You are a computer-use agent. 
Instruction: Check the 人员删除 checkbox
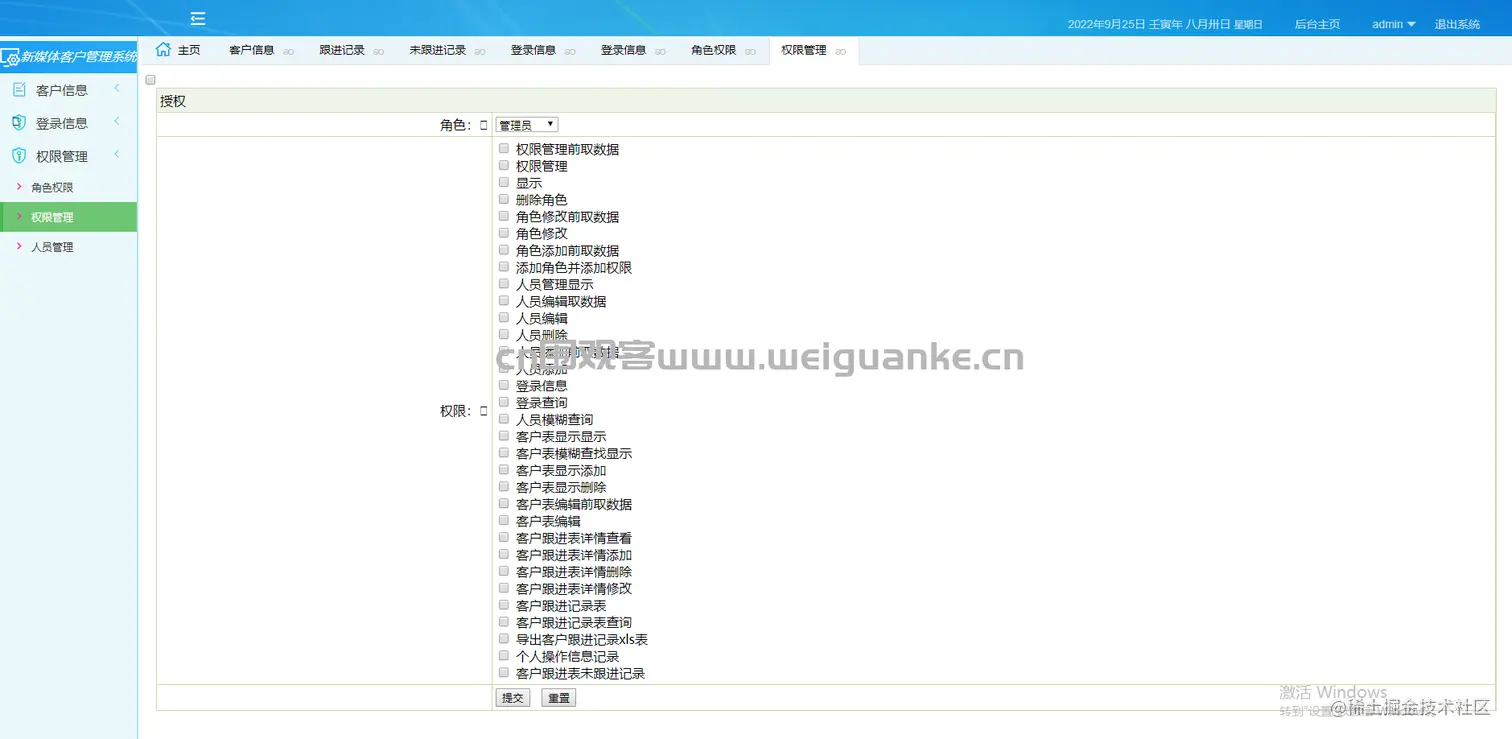pyautogui.click(x=504, y=334)
